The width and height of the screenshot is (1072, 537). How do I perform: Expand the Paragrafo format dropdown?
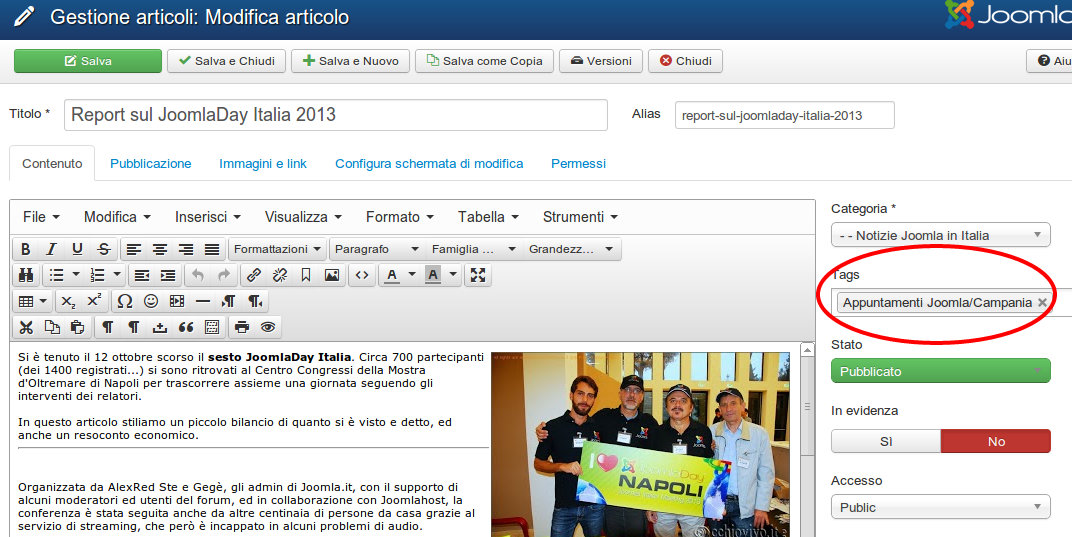(x=376, y=249)
